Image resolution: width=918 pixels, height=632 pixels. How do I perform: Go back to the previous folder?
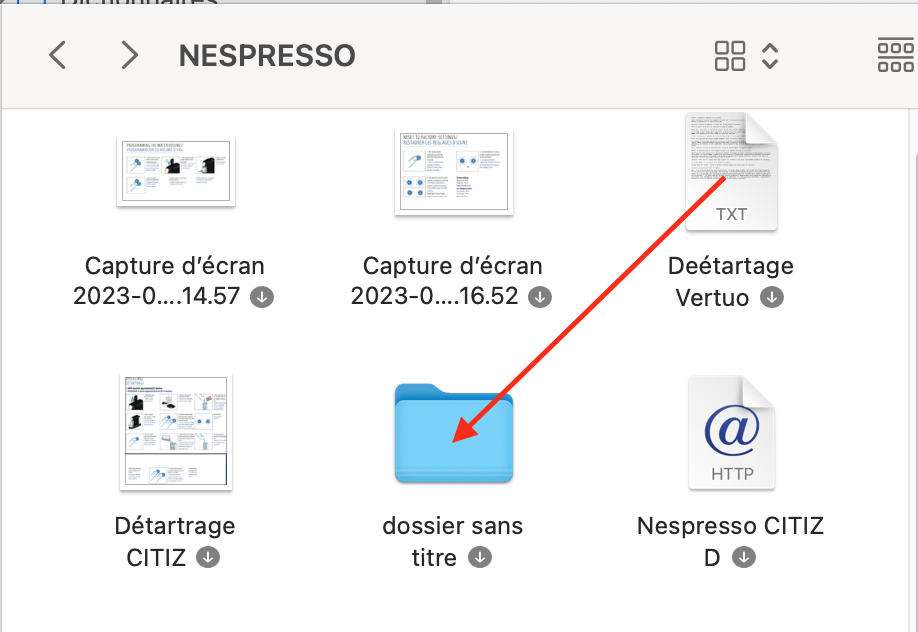click(x=58, y=55)
